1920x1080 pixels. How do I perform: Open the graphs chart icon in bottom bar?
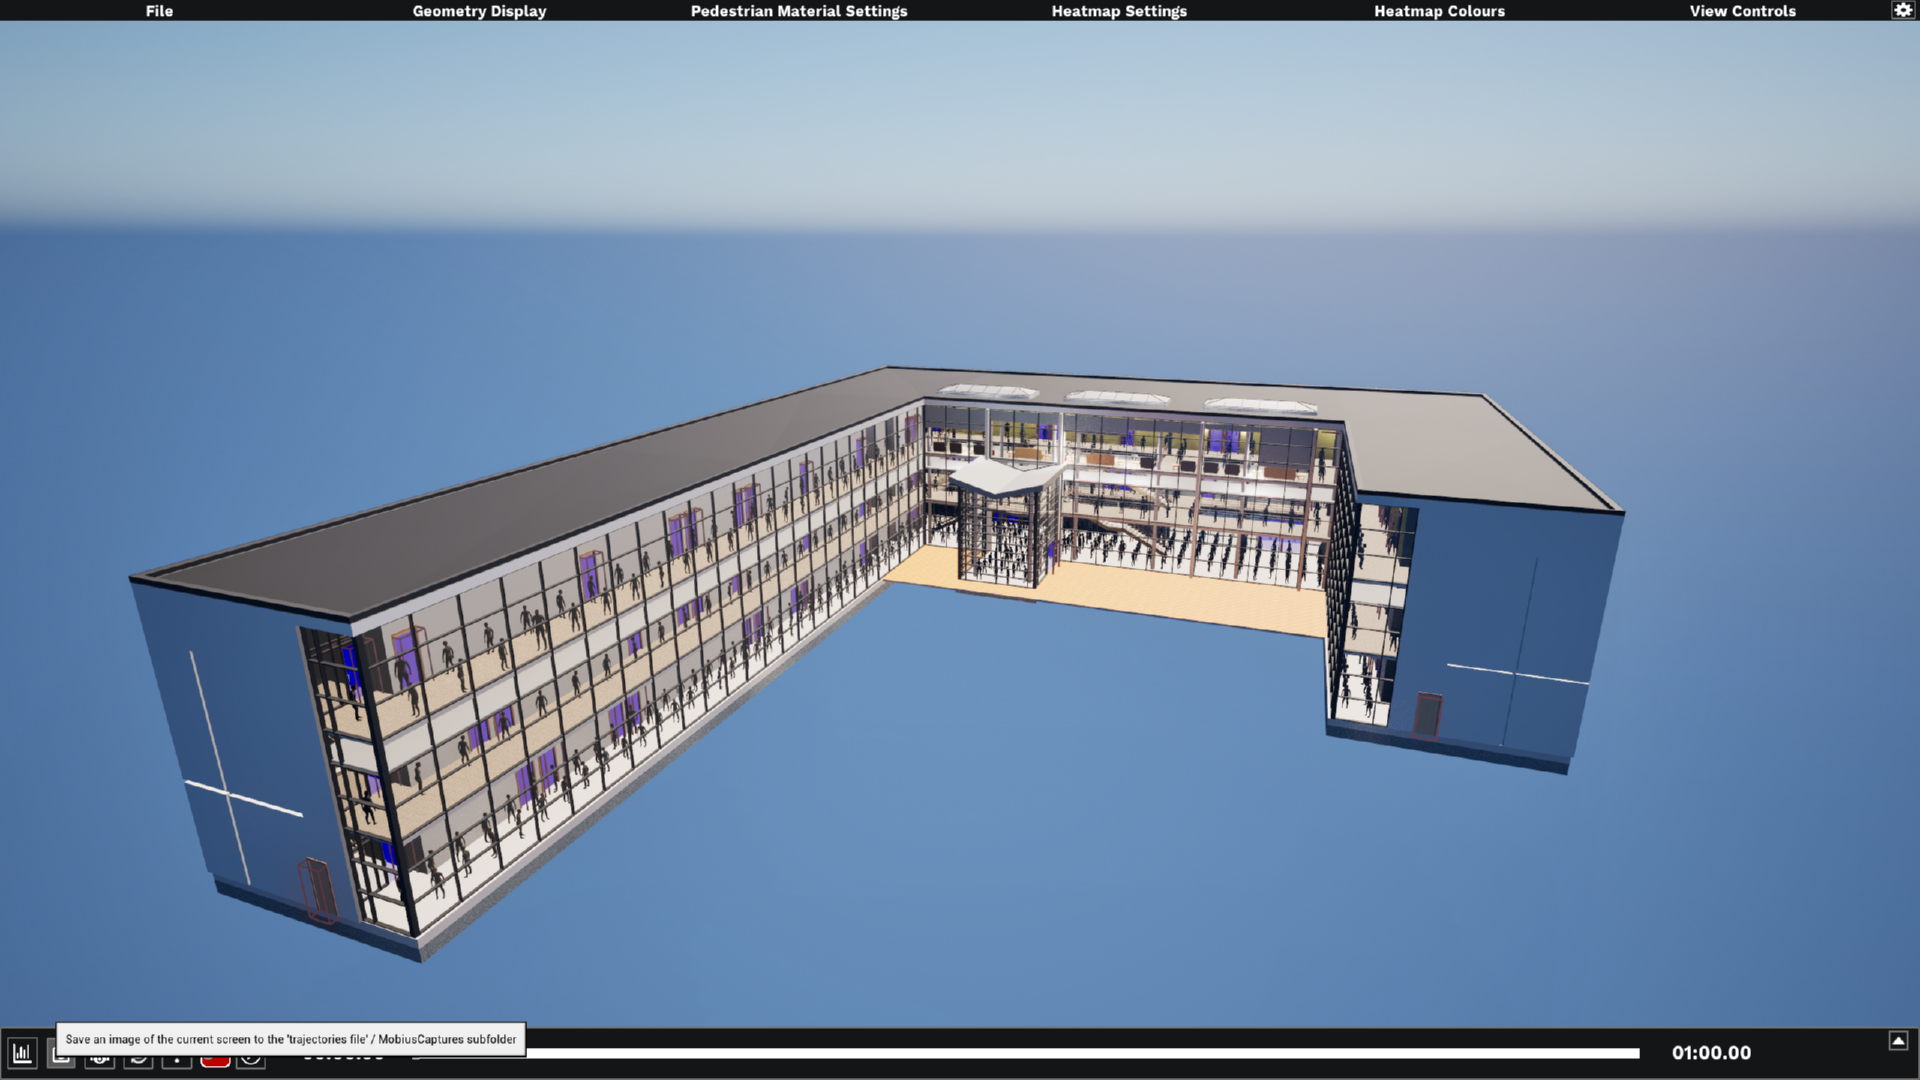[x=22, y=1053]
